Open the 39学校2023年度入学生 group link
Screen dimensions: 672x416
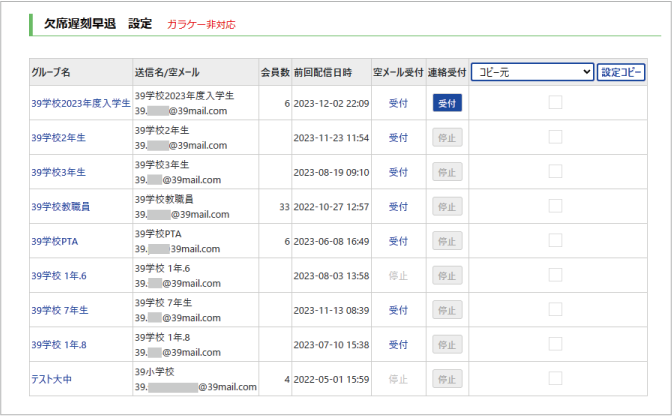pyautogui.click(x=80, y=103)
